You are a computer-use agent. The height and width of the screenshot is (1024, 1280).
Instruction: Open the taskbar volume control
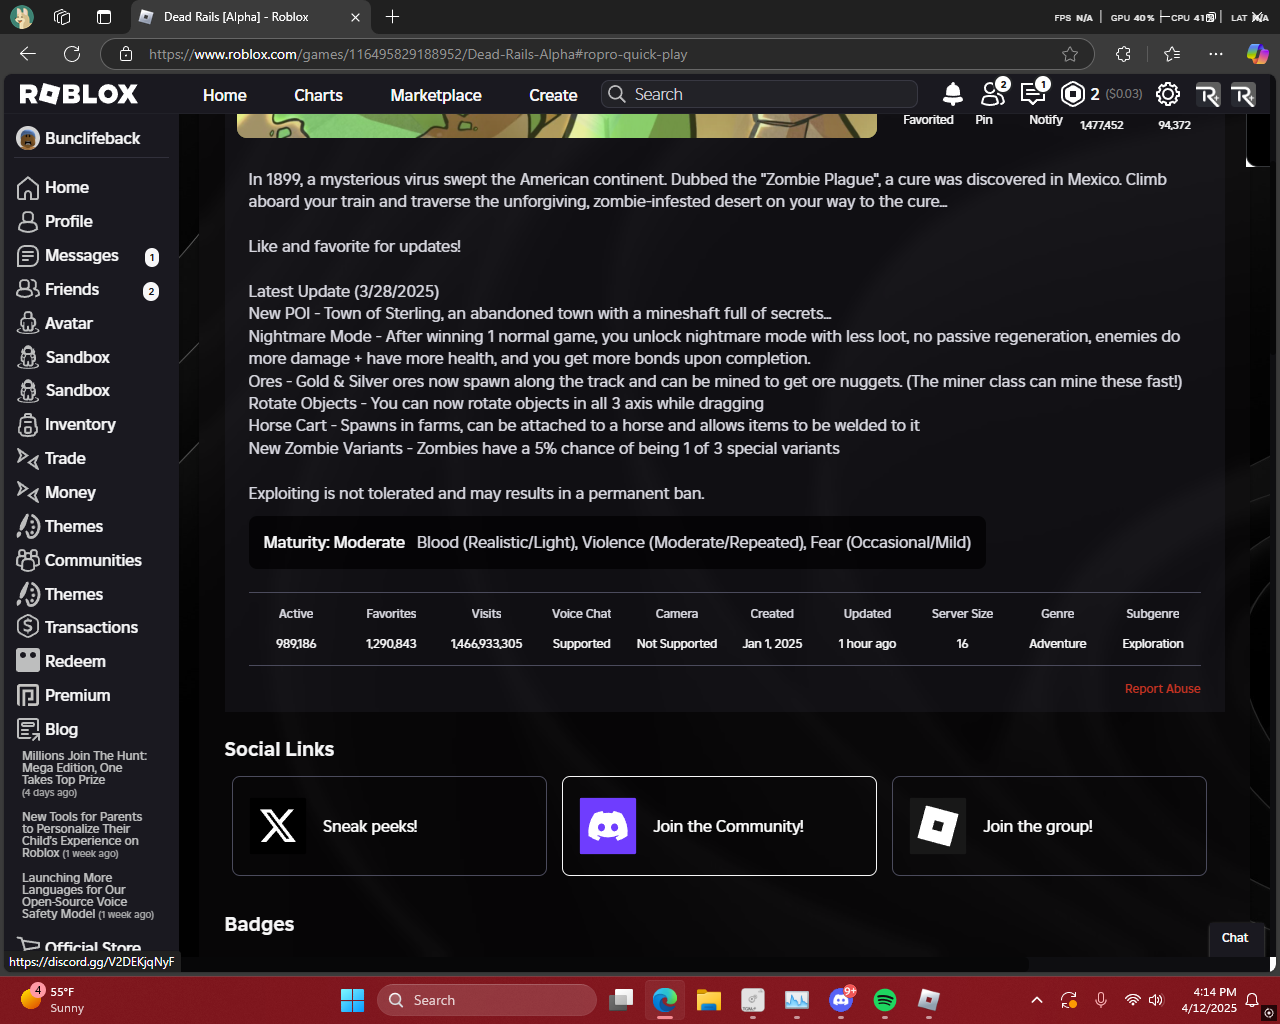point(1157,1000)
